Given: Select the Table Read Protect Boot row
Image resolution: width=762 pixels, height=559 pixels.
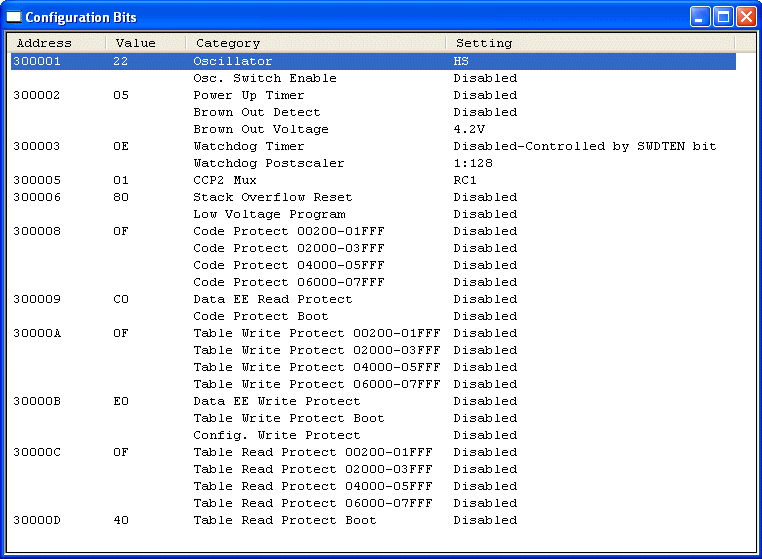Looking at the screenshot, I should (373, 521).
